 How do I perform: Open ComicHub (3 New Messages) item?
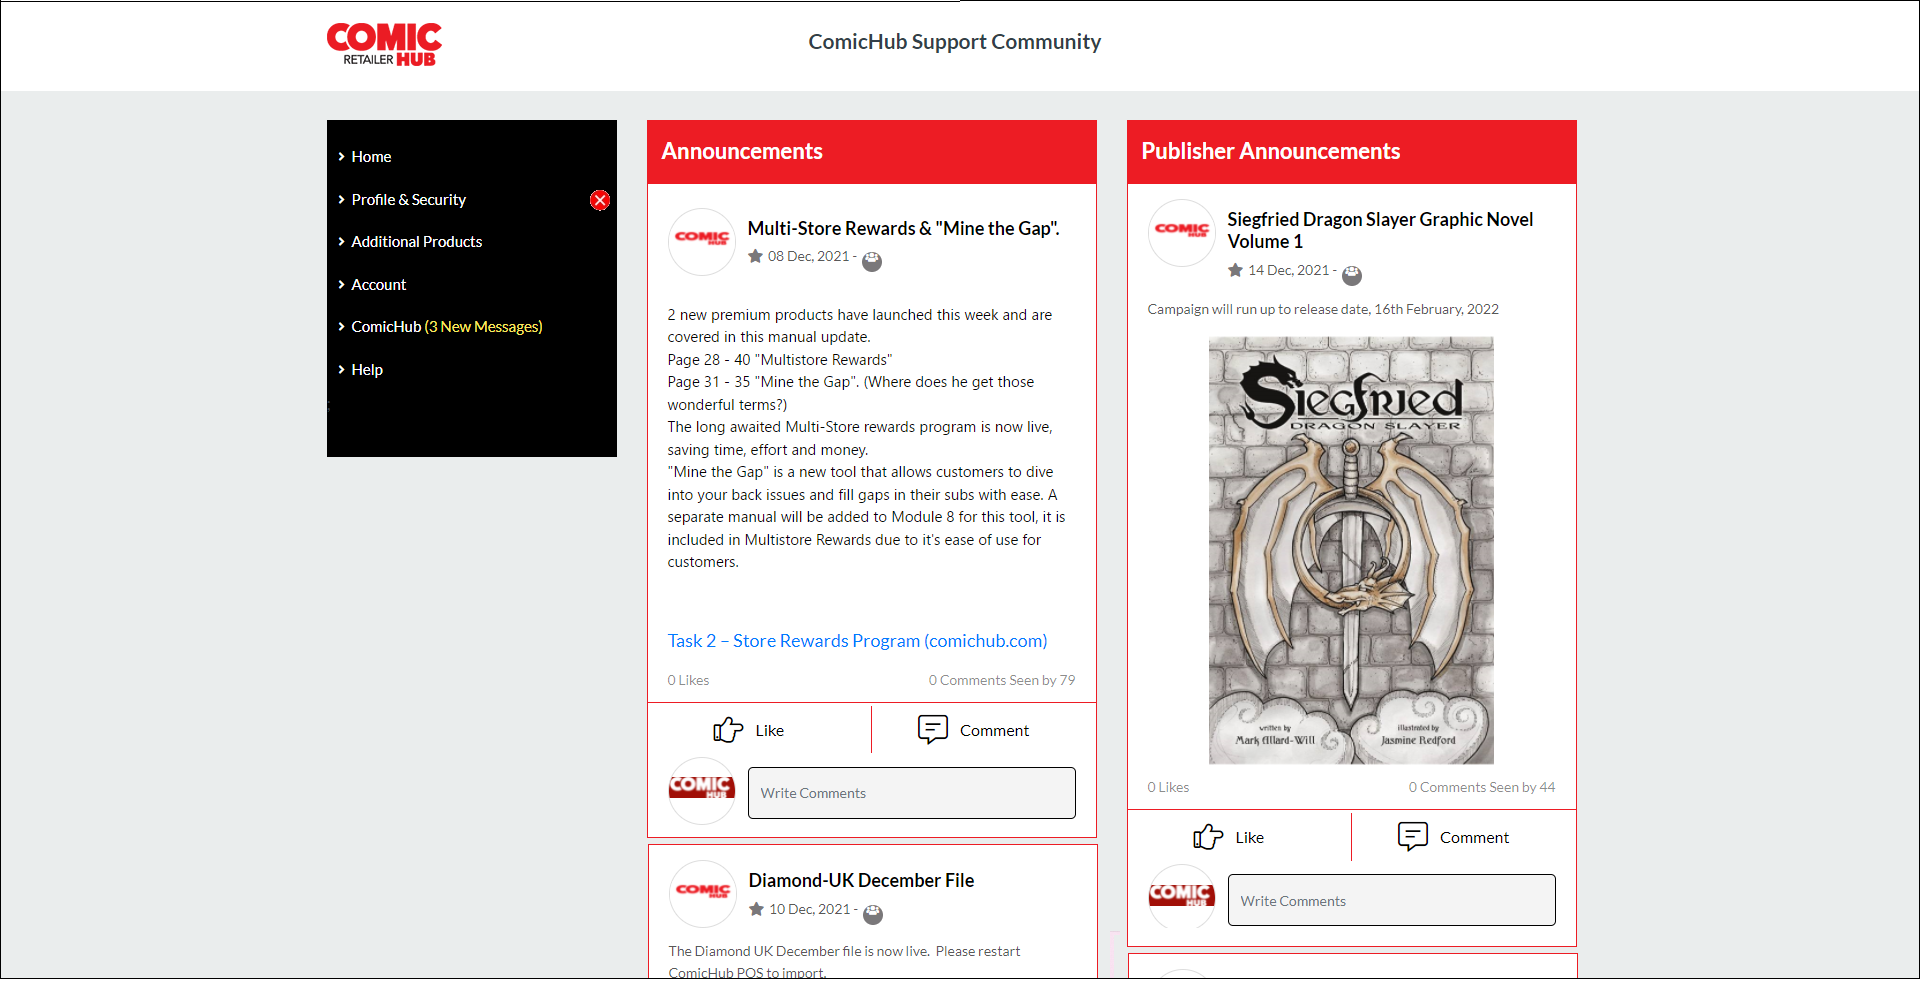coord(446,327)
